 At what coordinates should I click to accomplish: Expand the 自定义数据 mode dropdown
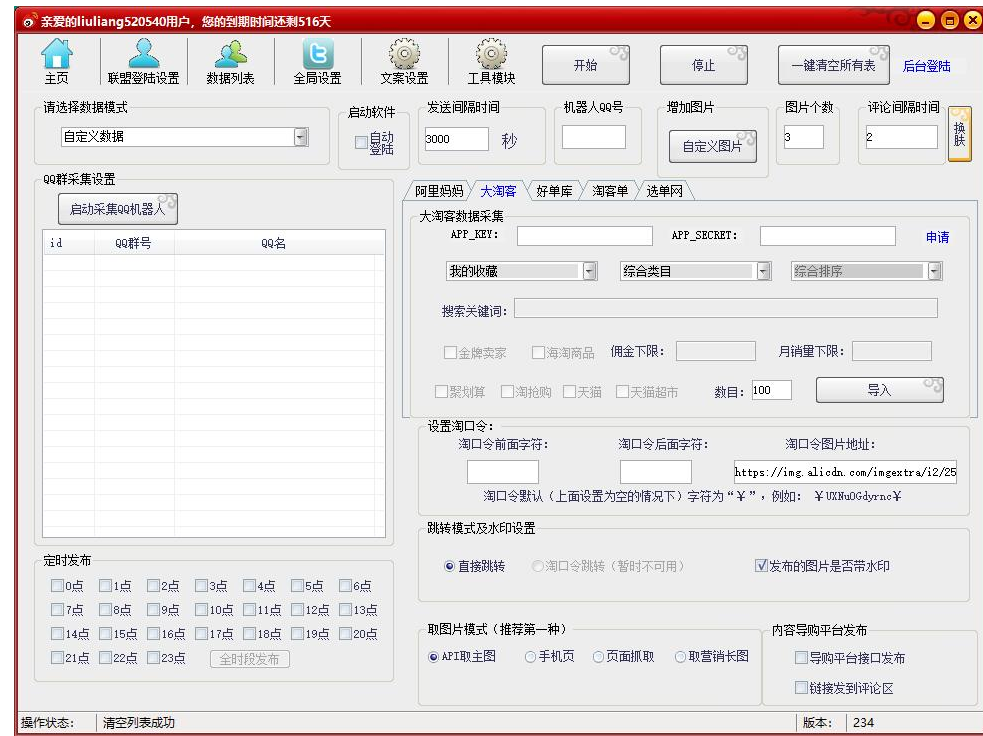point(301,137)
